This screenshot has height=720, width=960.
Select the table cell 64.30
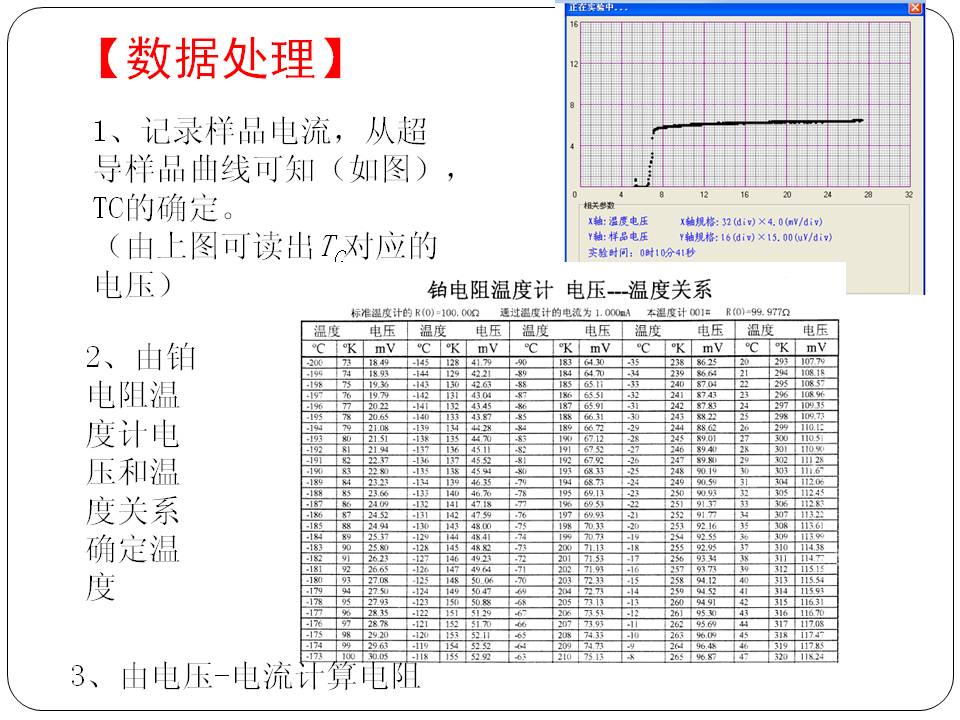click(x=593, y=362)
